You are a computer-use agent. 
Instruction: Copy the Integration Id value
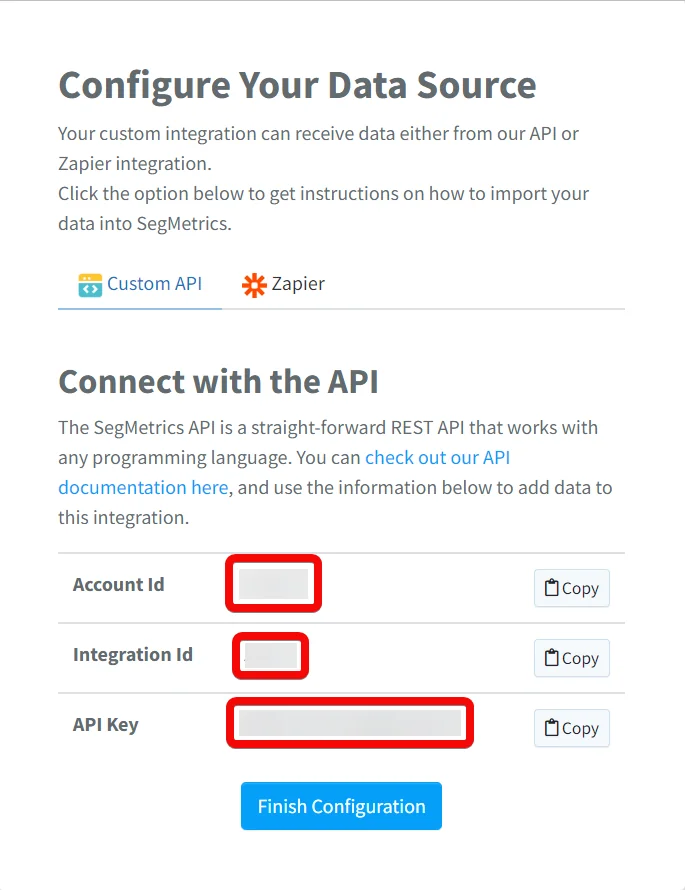571,658
